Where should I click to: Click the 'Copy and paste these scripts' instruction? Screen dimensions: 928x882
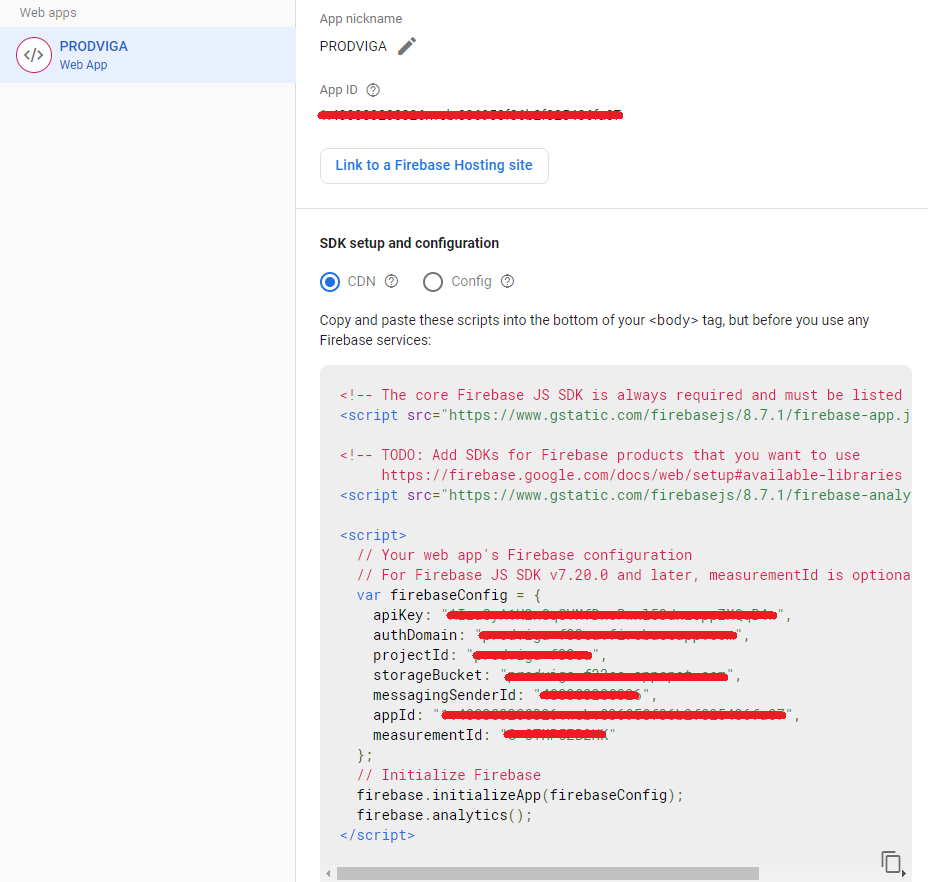click(x=594, y=330)
